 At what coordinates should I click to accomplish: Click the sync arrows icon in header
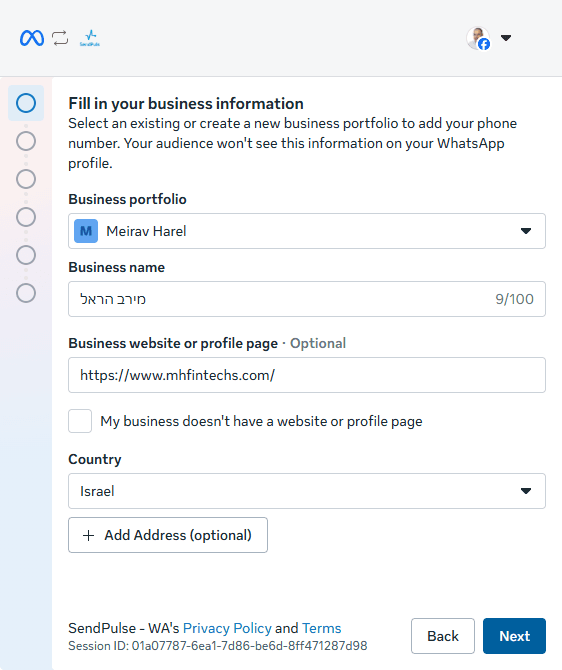pos(60,38)
